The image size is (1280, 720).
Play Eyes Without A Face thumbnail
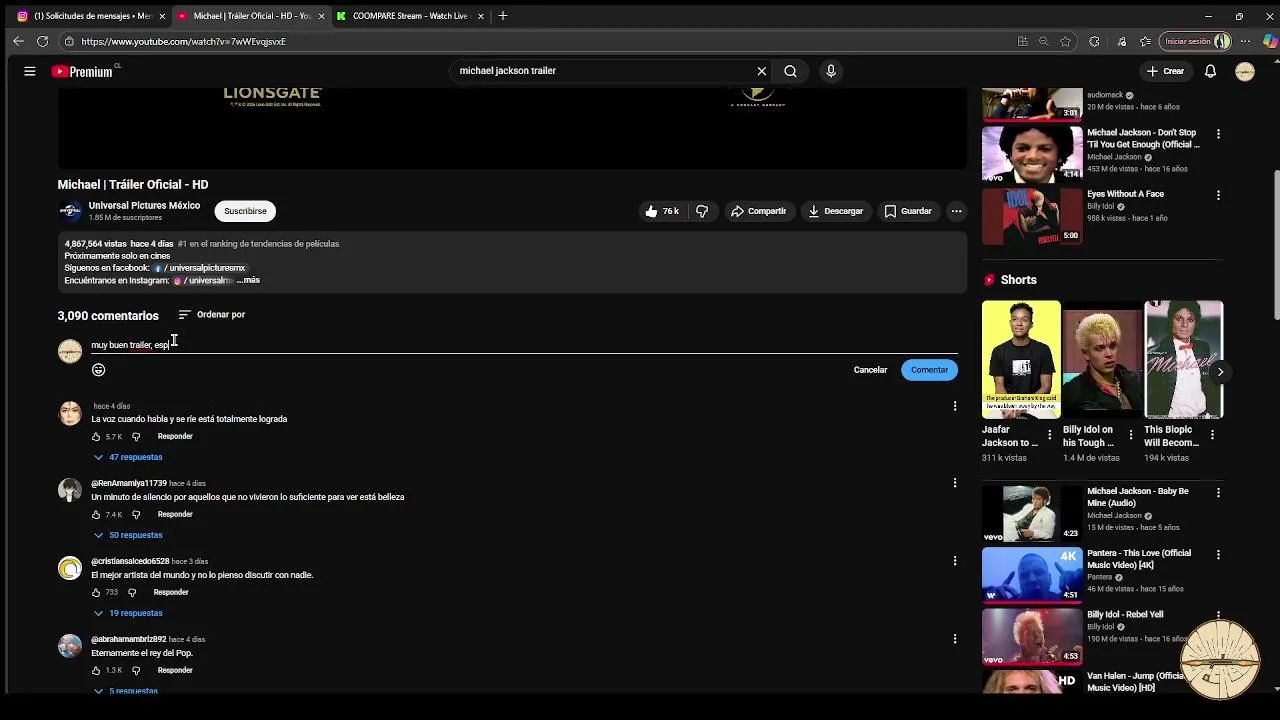tap(1032, 216)
